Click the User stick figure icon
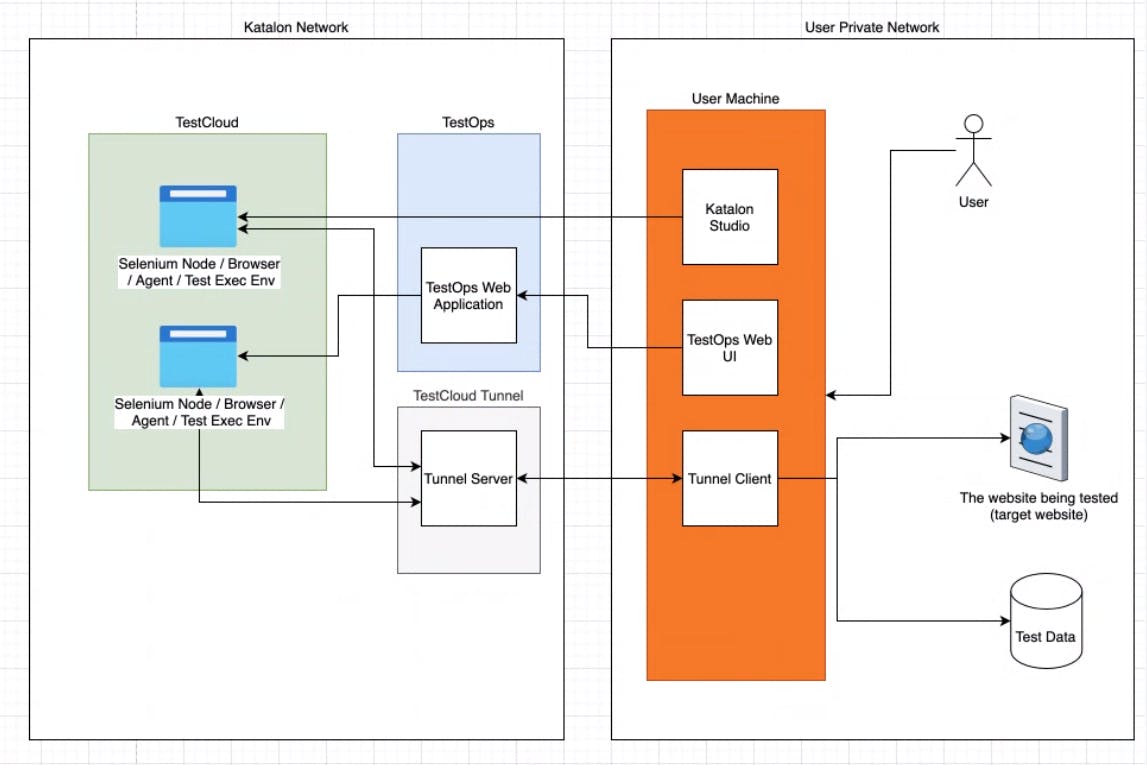The height and width of the screenshot is (765, 1147). 973,151
